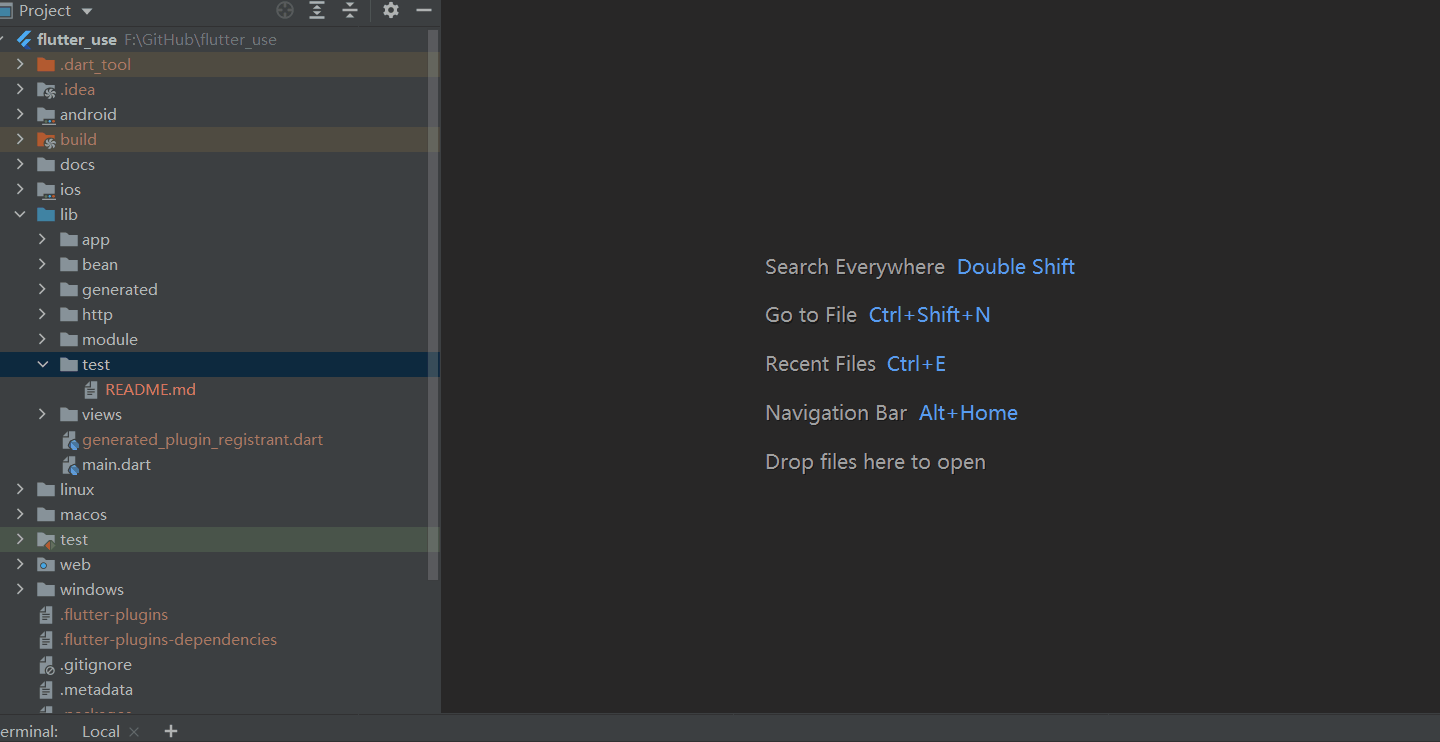Click the Double Shift shortcut hint
This screenshot has height=742, width=1440.
(1016, 267)
